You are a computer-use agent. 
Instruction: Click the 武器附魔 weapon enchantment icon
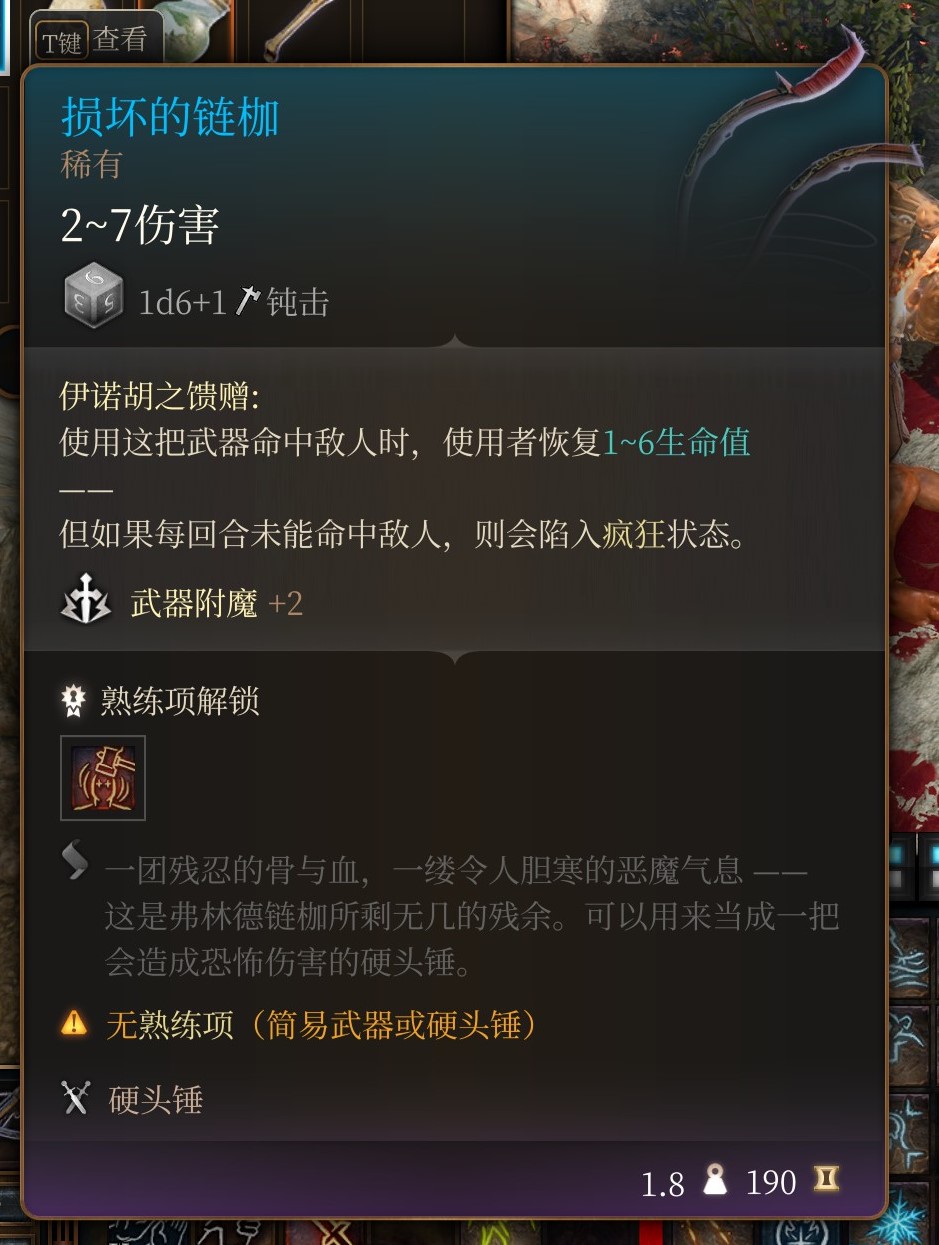[86, 599]
